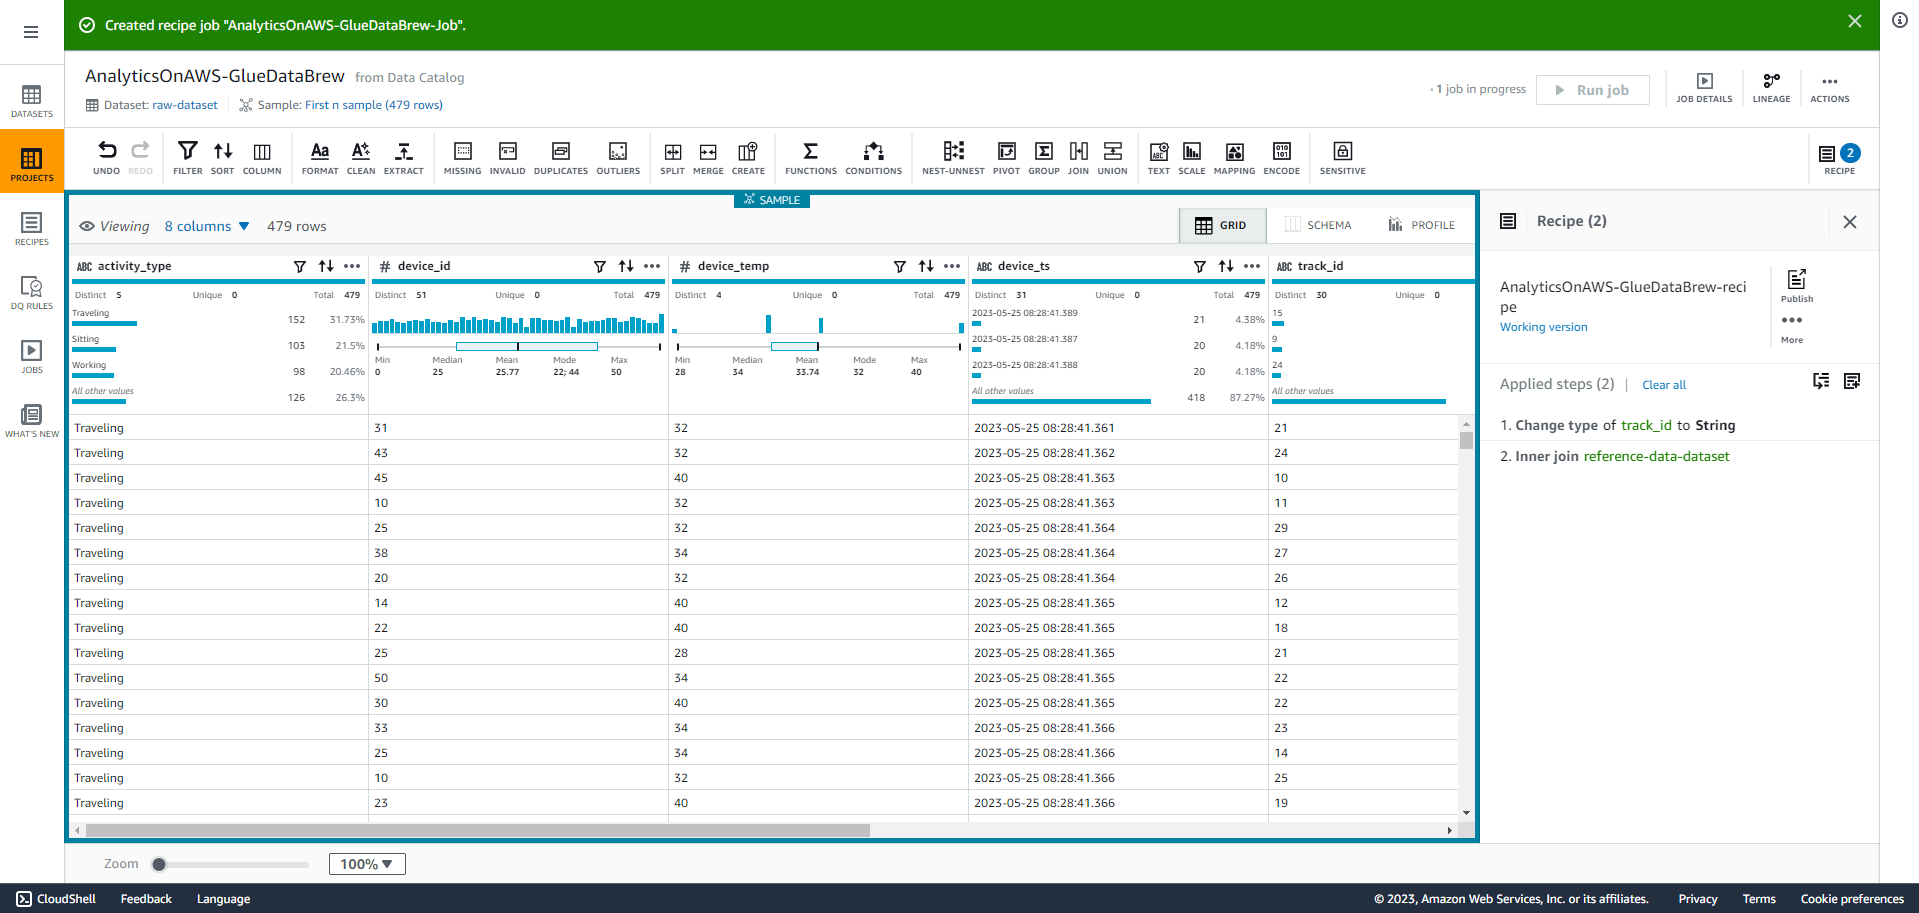Open the Create column tool
This screenshot has width=1919, height=913.
point(748,158)
